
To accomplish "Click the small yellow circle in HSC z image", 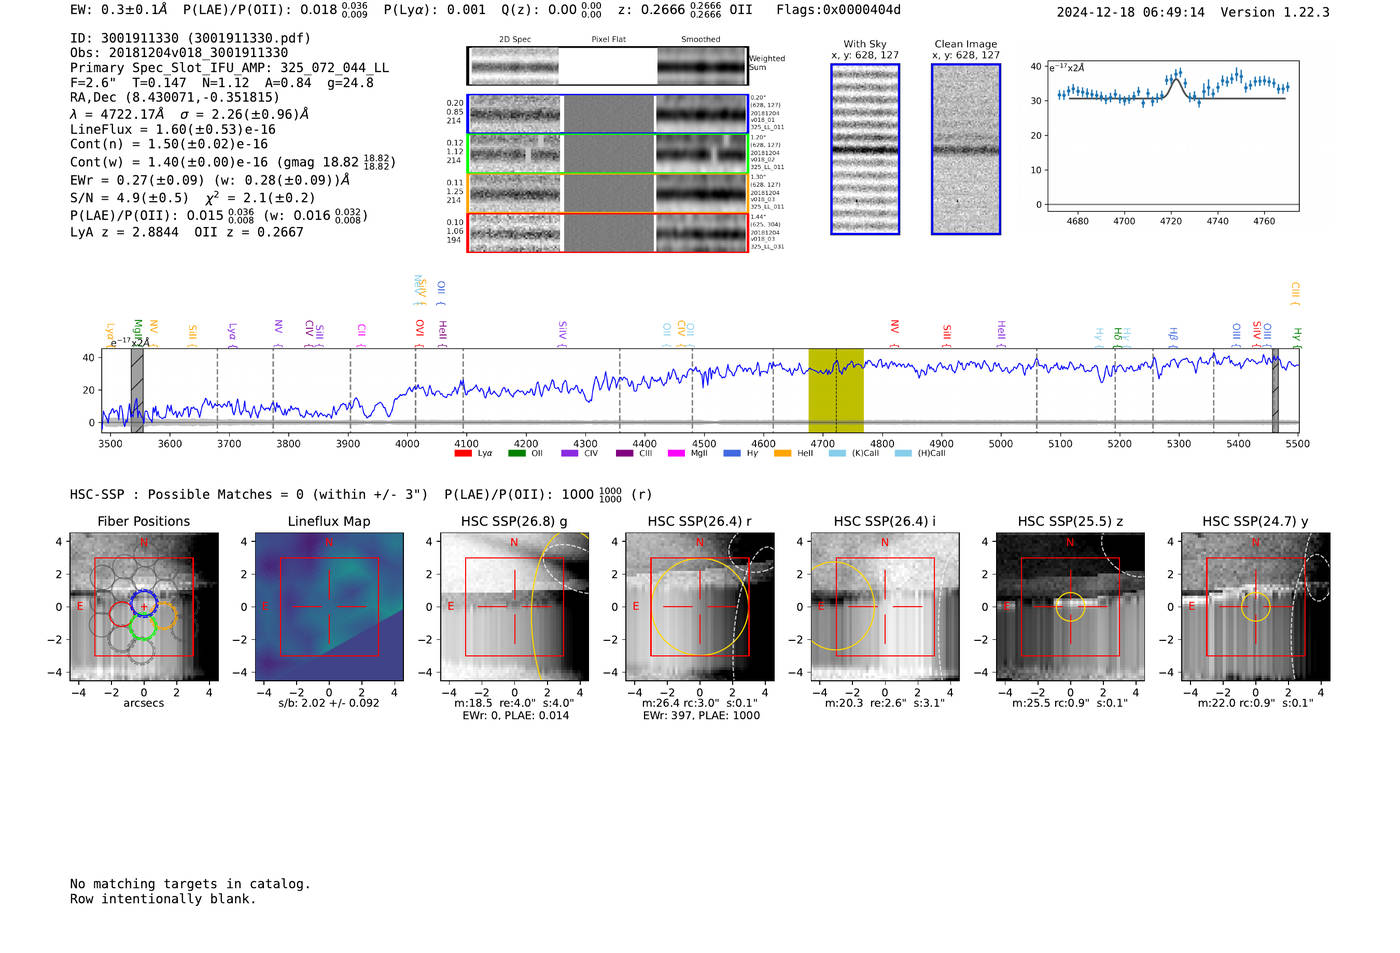I will click(x=1070, y=606).
